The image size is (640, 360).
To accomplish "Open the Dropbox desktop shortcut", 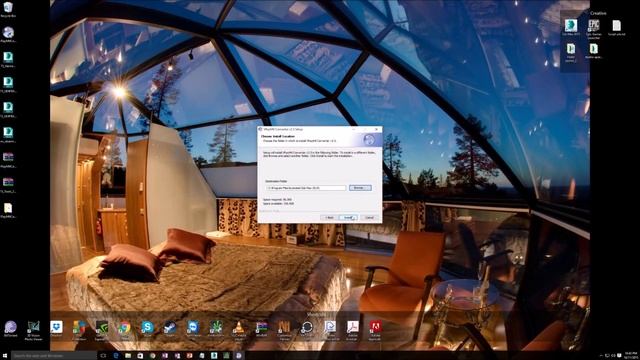I will [56, 329].
